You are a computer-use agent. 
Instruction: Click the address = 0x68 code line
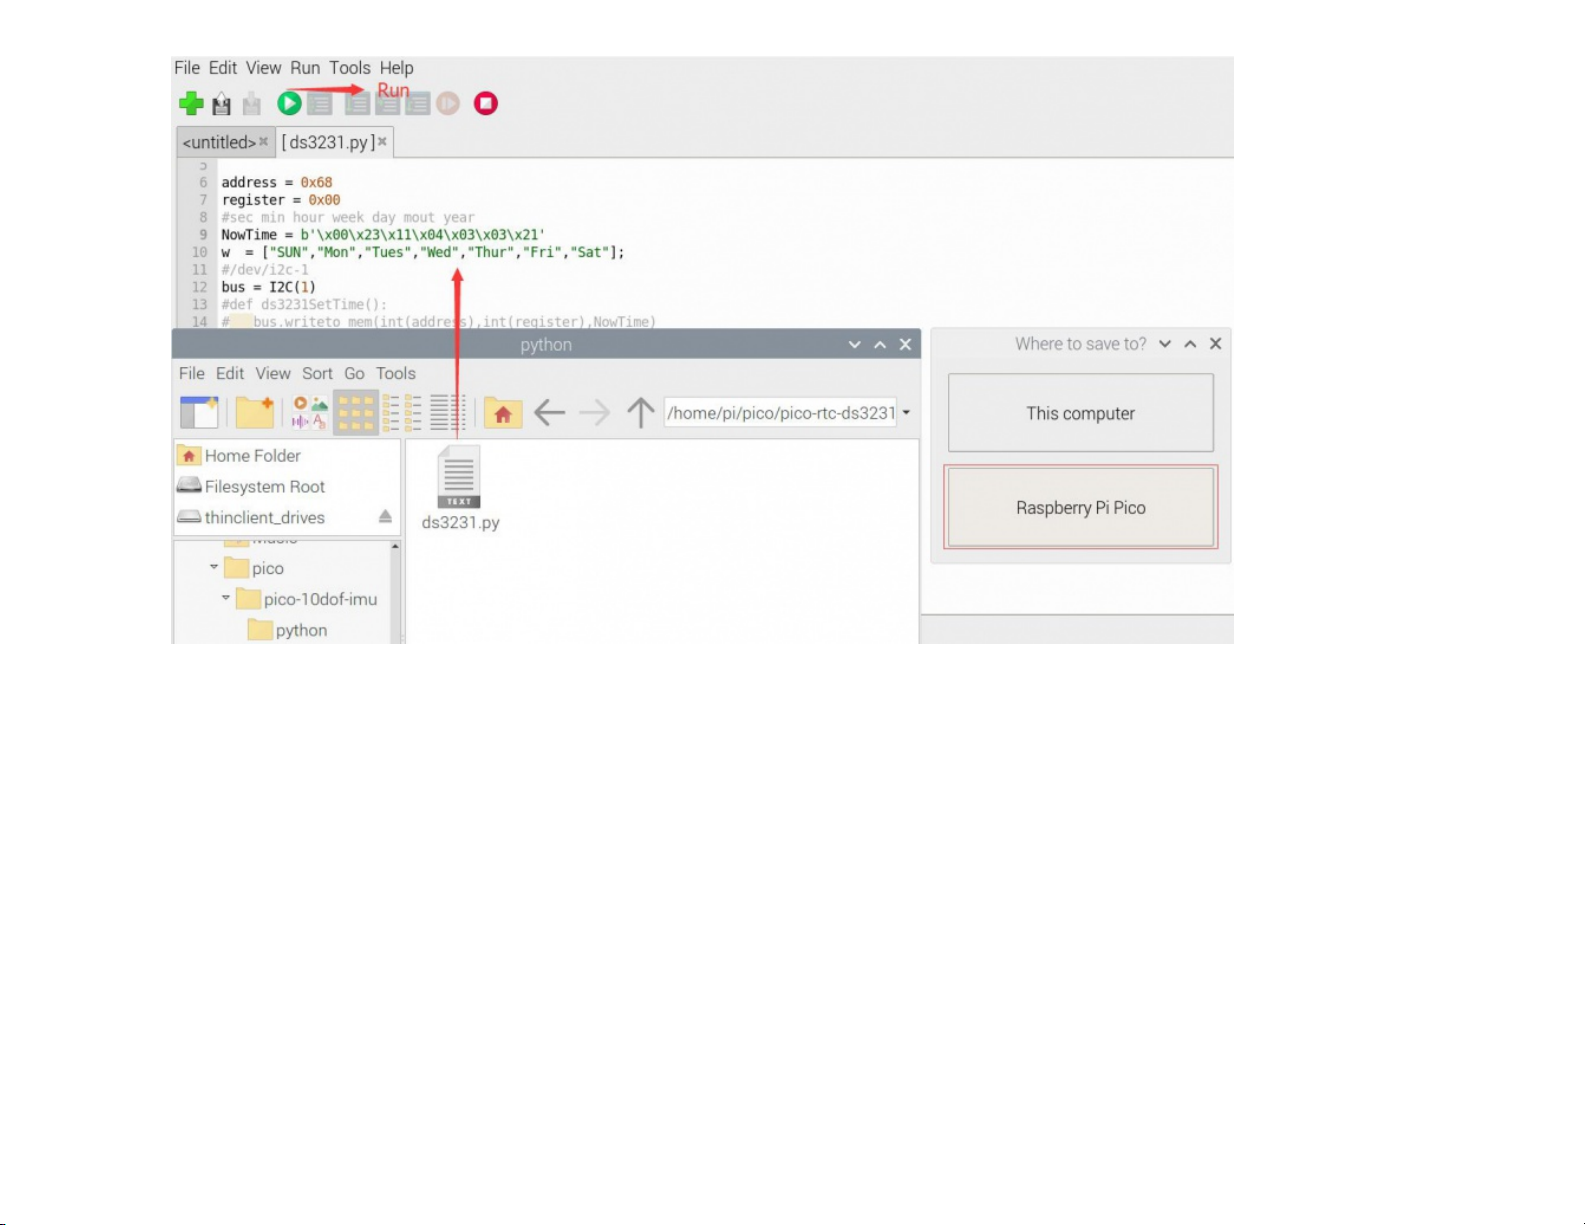pos(277,182)
